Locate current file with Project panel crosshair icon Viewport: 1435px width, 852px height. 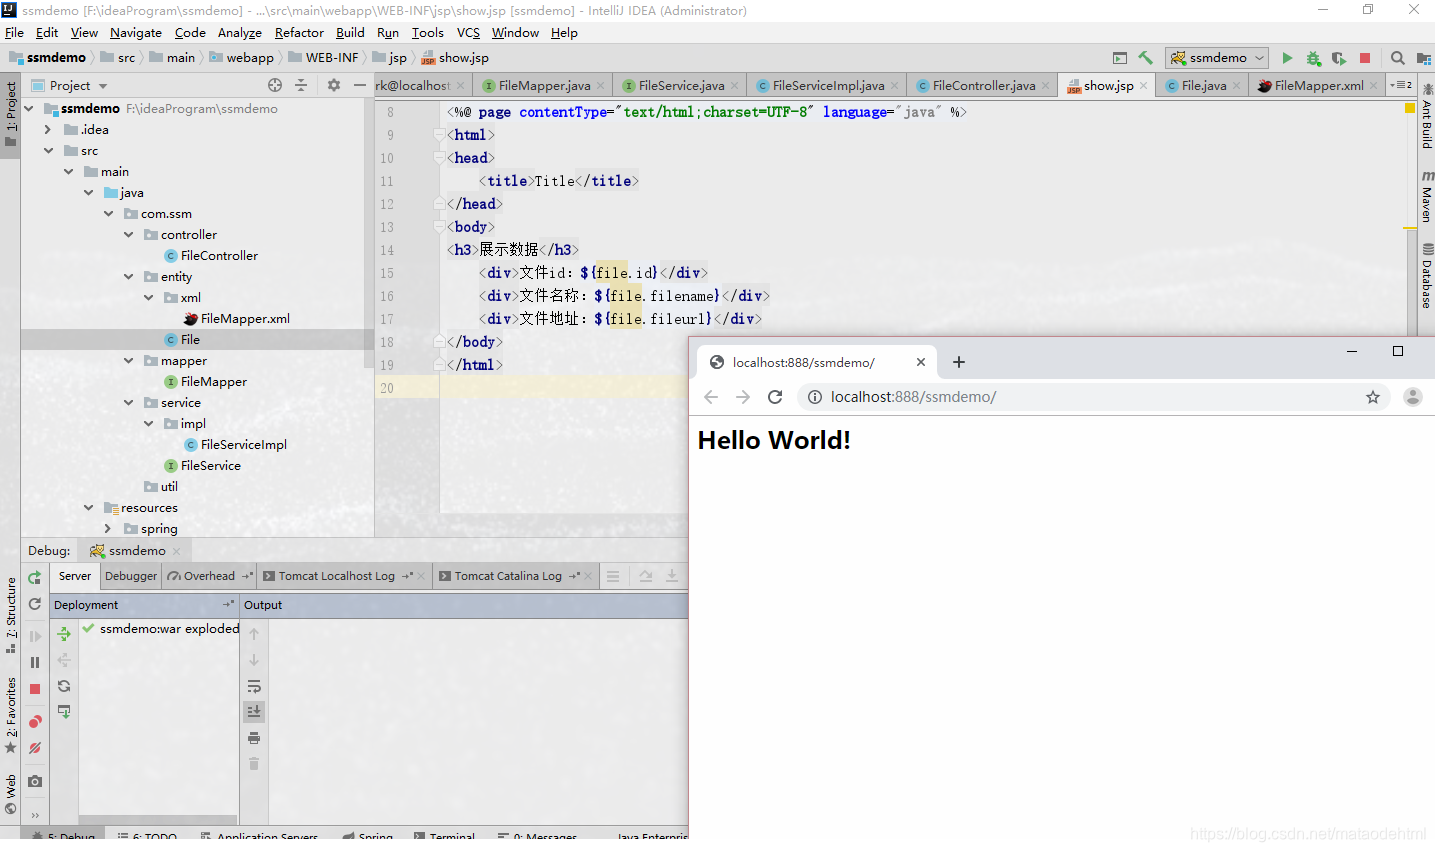click(x=275, y=85)
